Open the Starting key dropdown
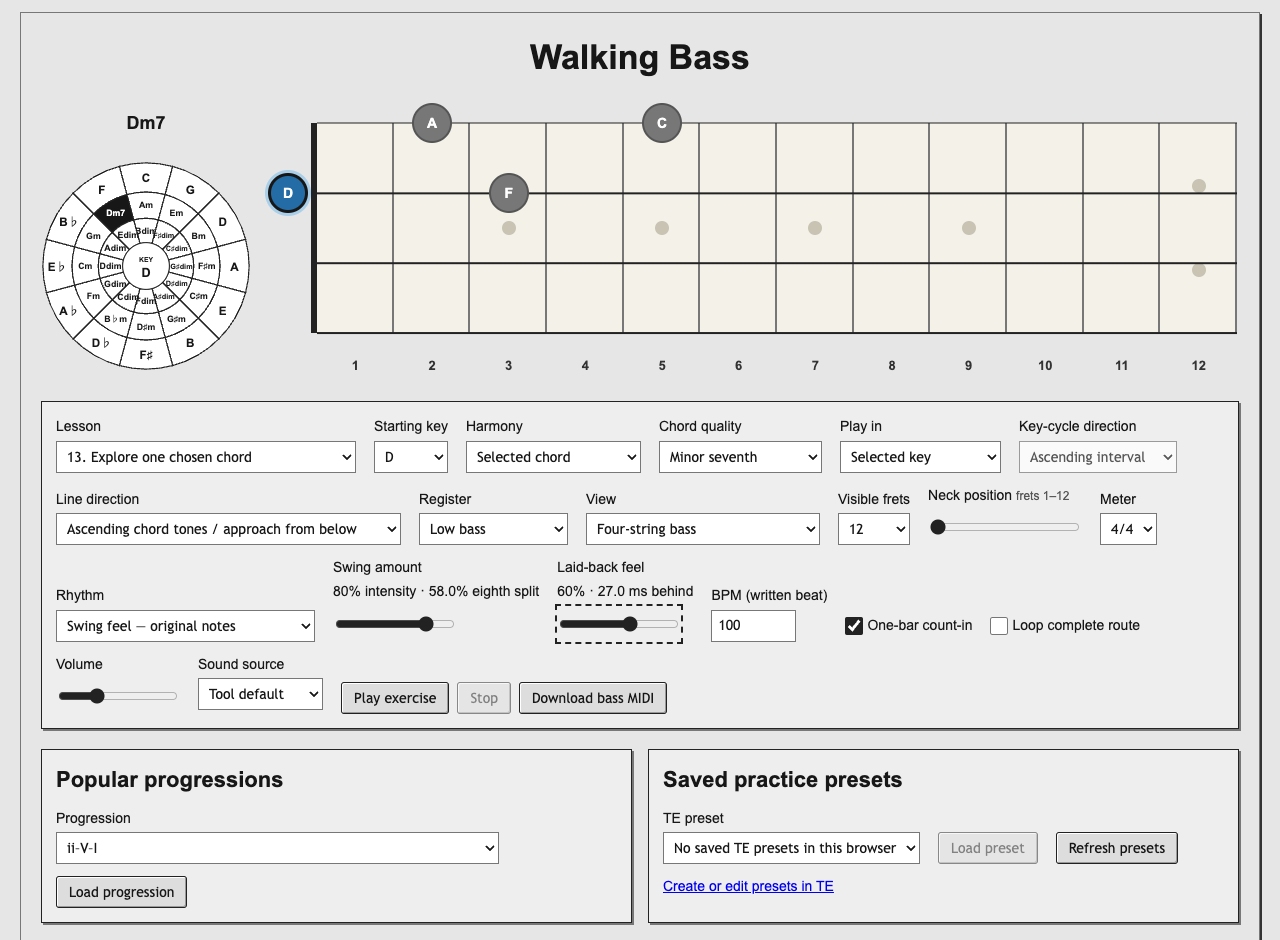 411,457
